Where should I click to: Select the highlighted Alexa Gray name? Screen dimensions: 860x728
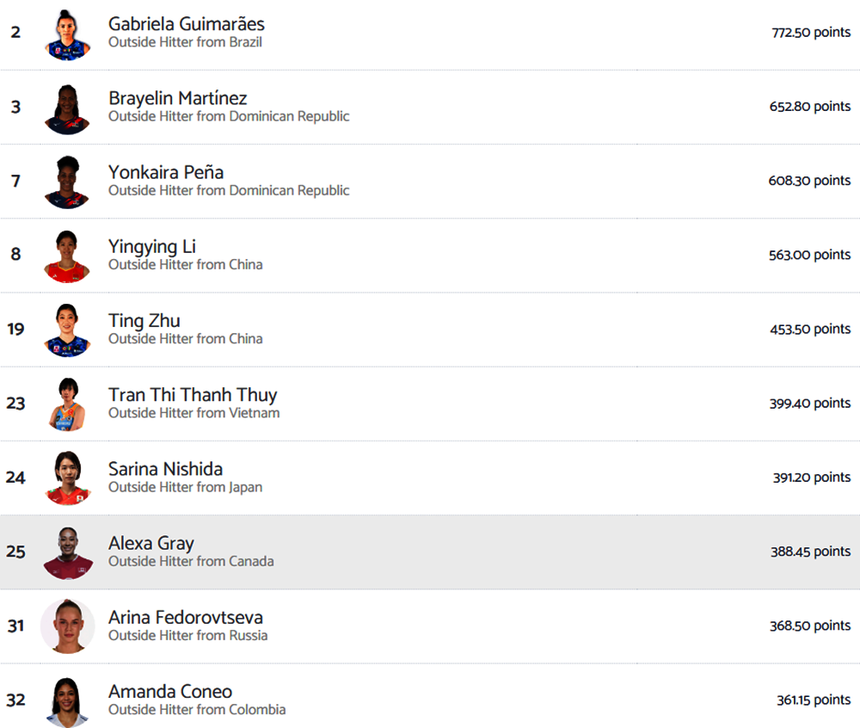coord(151,543)
